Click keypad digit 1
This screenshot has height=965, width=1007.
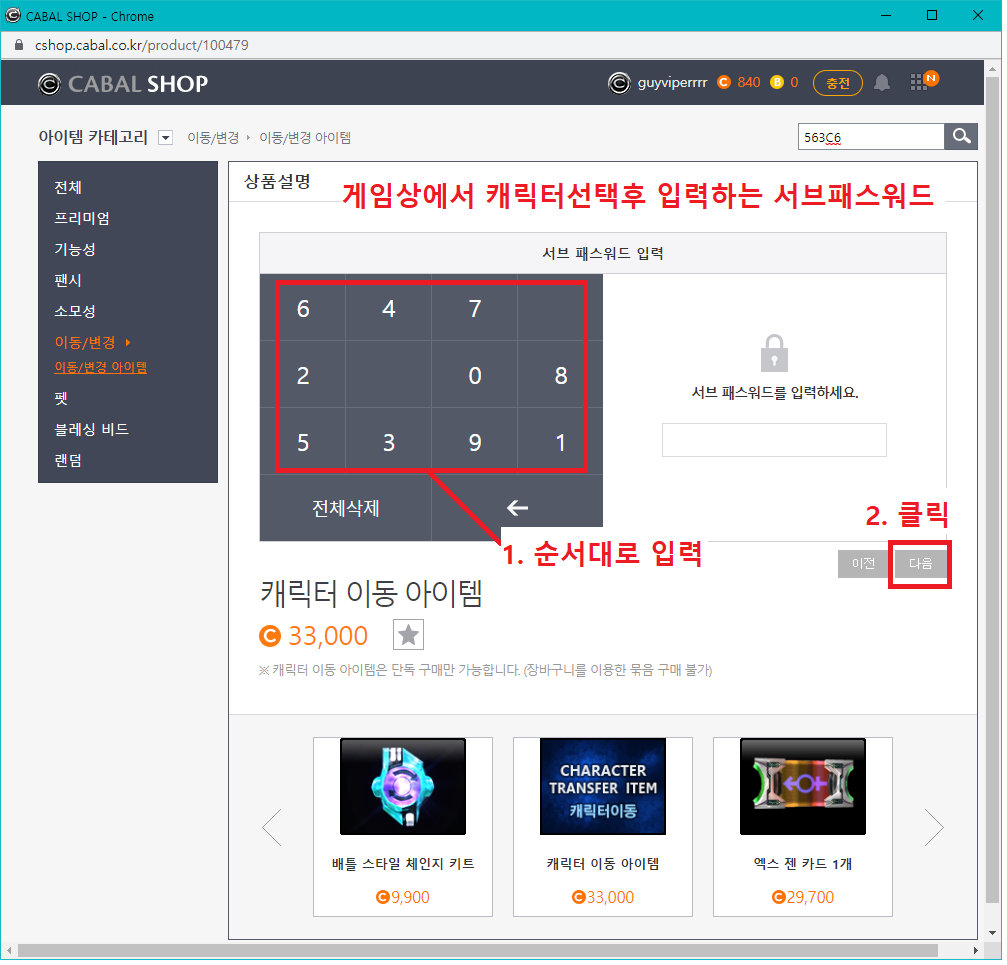coord(563,444)
